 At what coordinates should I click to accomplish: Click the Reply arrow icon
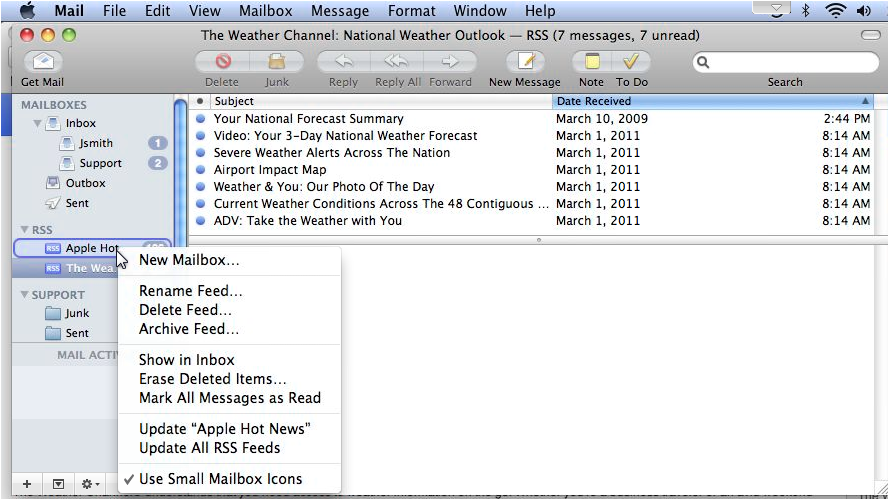tap(343, 62)
